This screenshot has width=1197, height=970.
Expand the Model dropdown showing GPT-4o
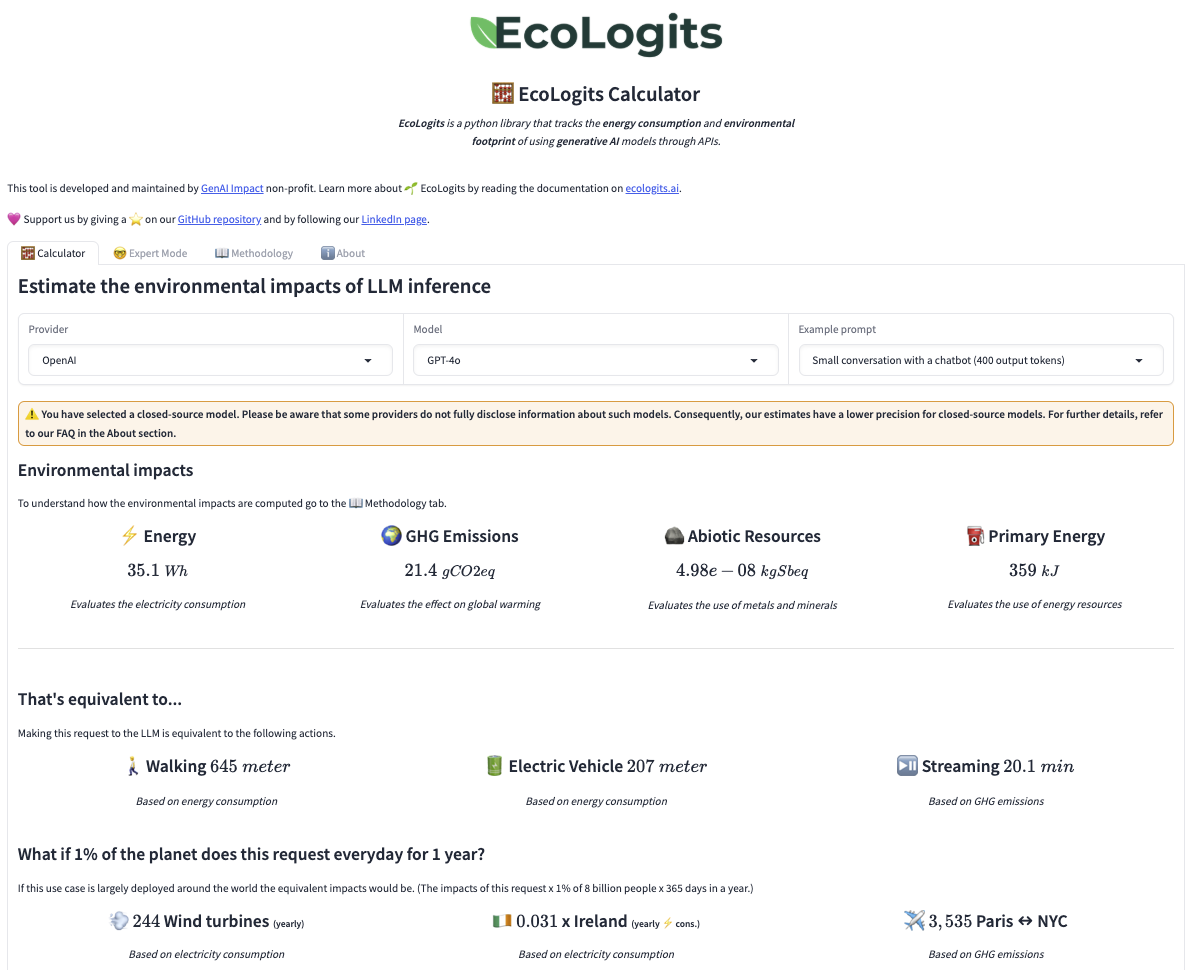(x=596, y=360)
